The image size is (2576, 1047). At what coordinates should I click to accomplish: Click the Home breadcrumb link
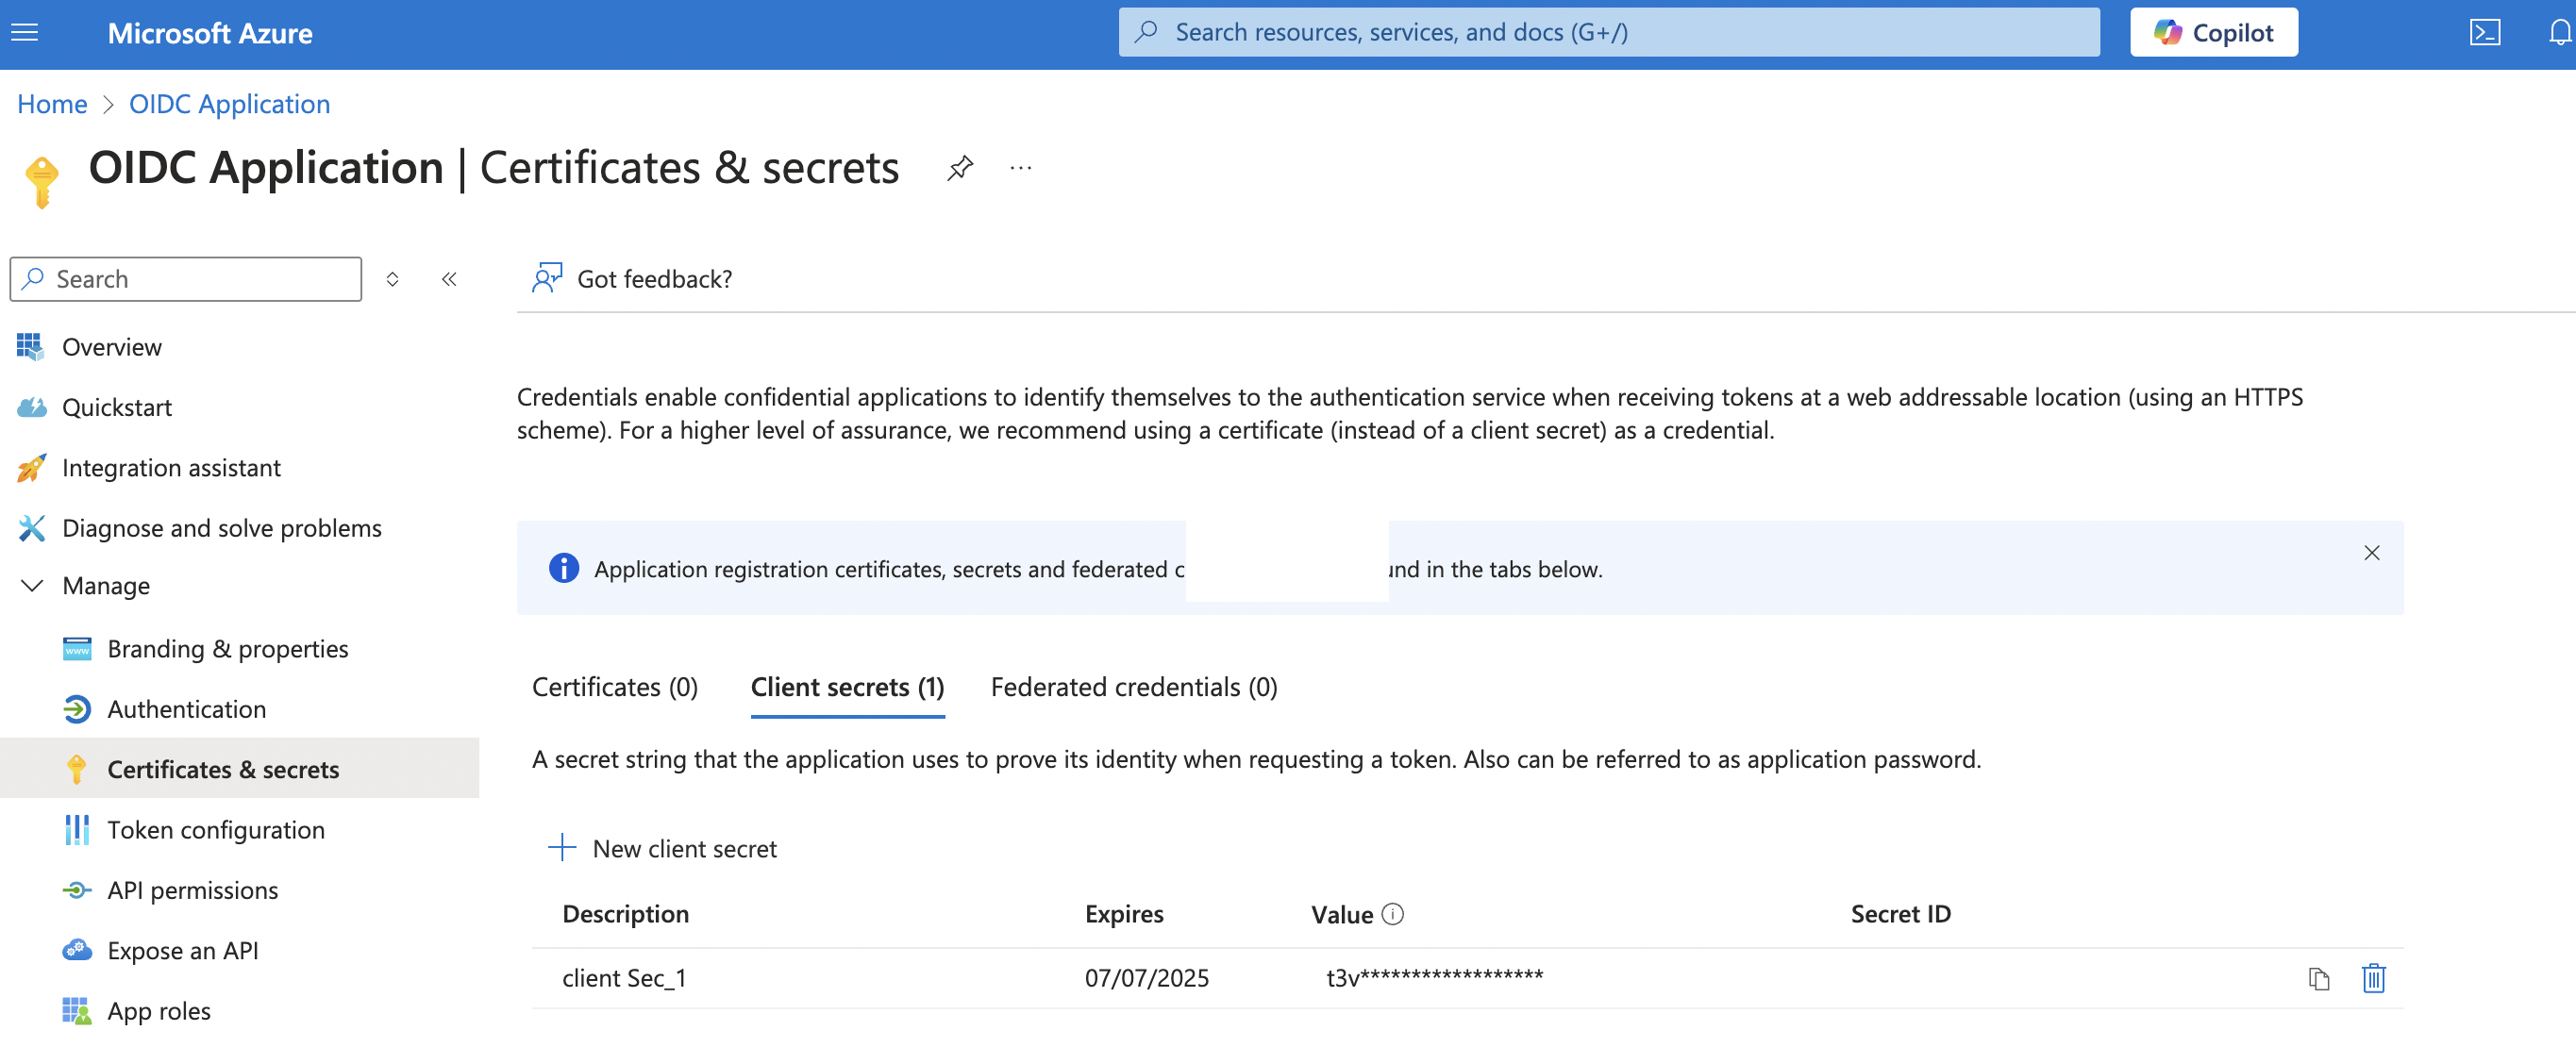coord(52,104)
